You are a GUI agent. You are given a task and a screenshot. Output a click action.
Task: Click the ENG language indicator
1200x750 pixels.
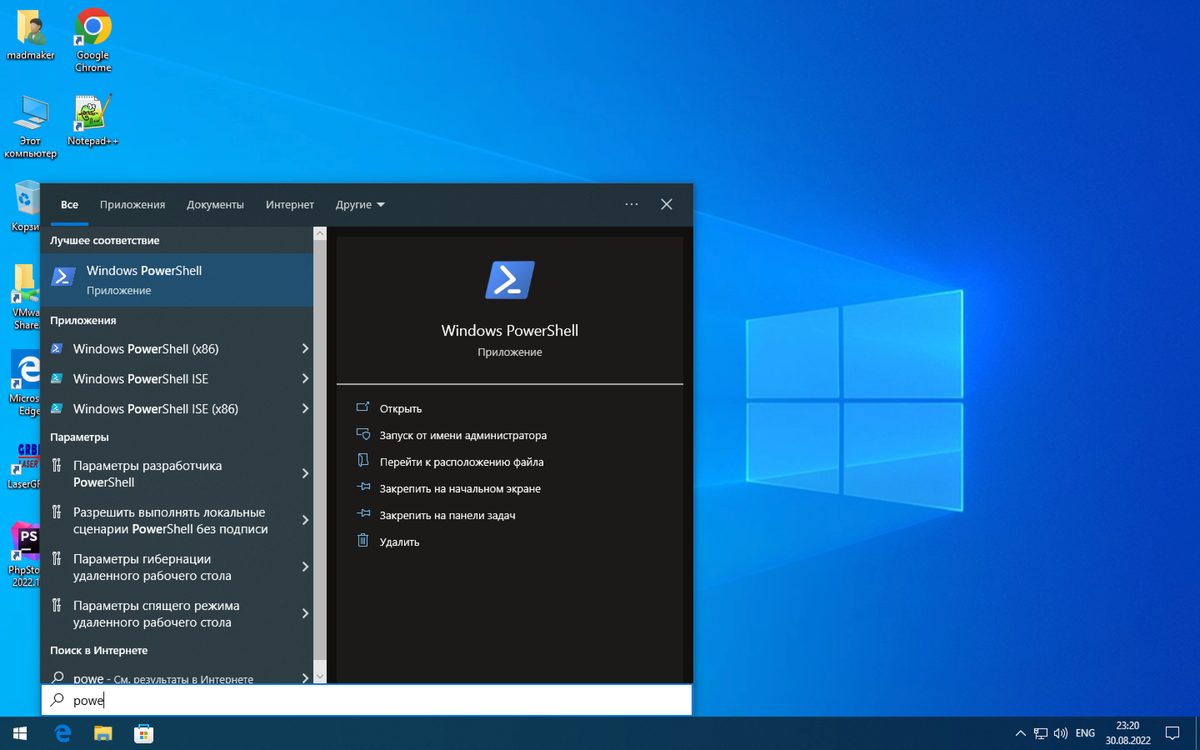tap(1085, 733)
